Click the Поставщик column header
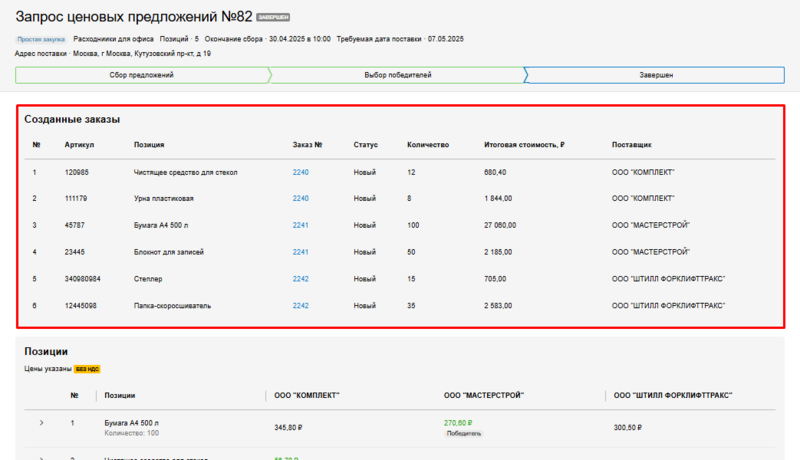This screenshot has width=800, height=460. tap(631, 145)
